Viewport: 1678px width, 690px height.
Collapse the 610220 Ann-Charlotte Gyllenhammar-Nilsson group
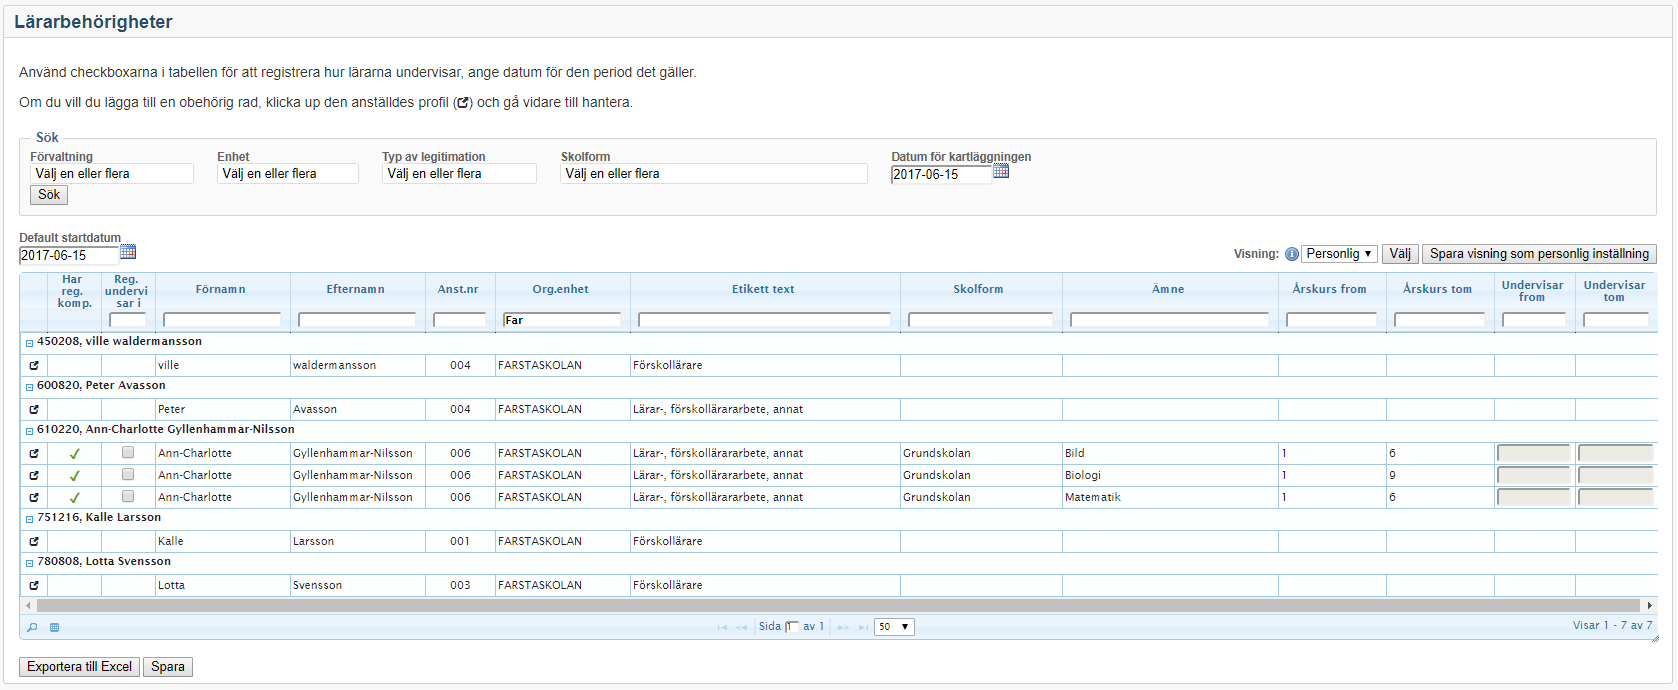[x=29, y=430]
